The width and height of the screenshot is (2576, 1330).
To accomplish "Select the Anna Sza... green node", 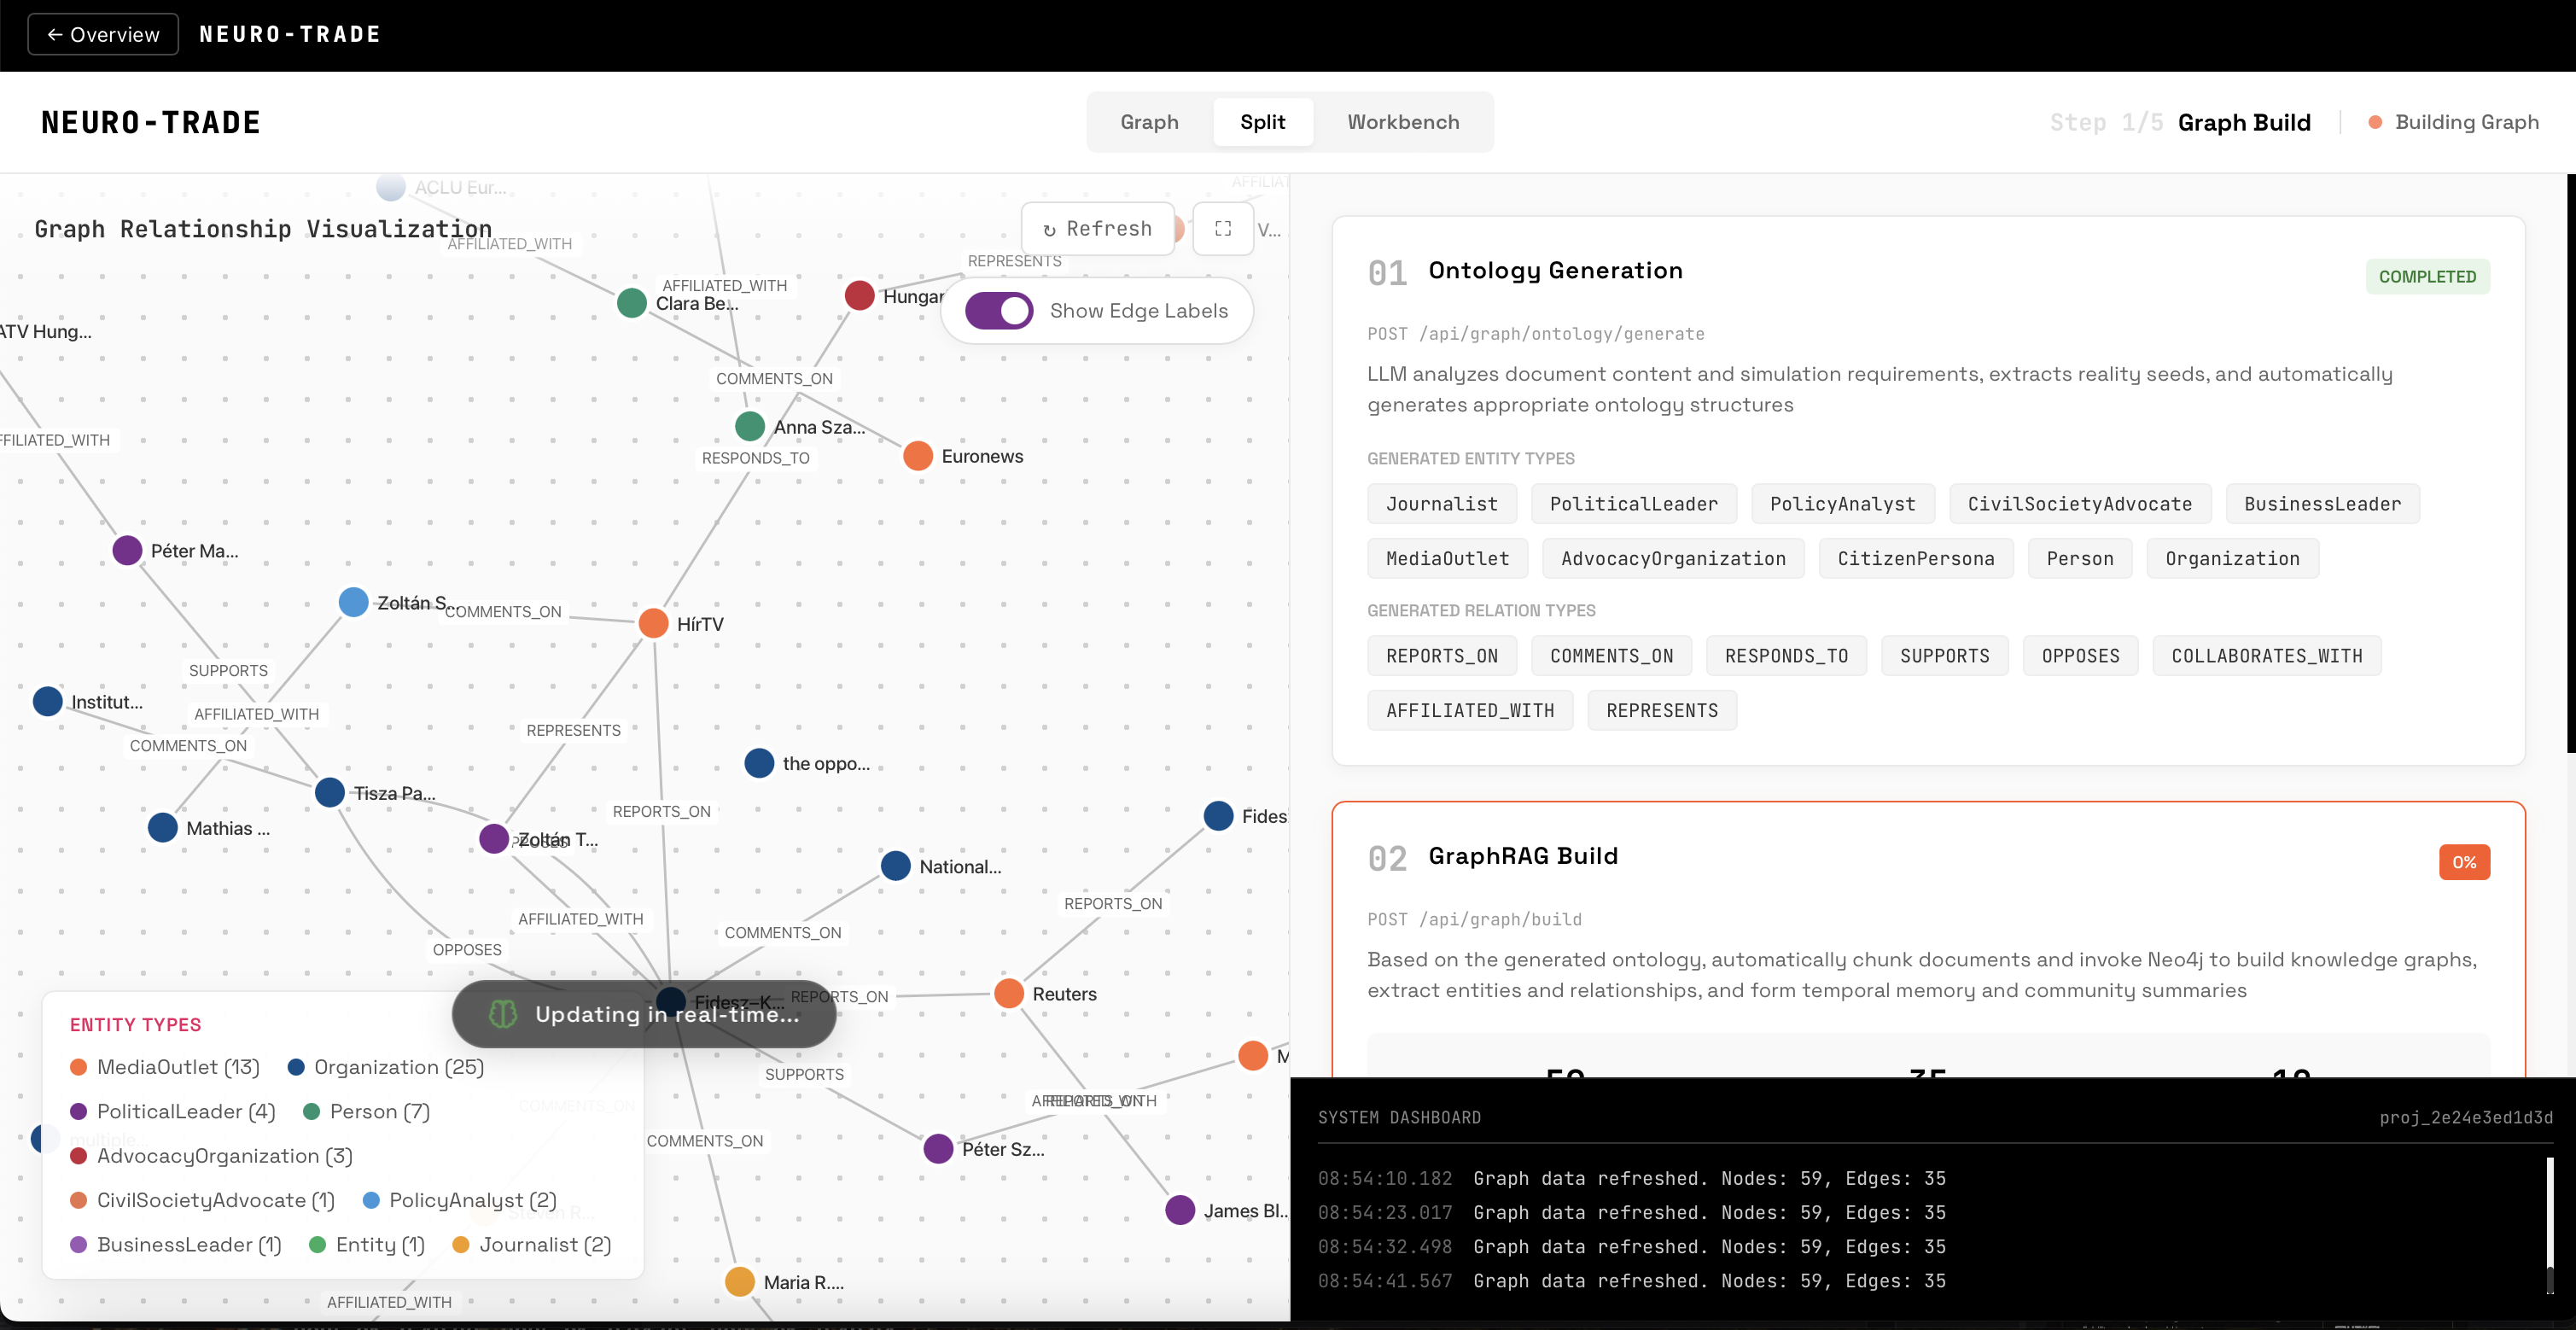I will pos(749,426).
